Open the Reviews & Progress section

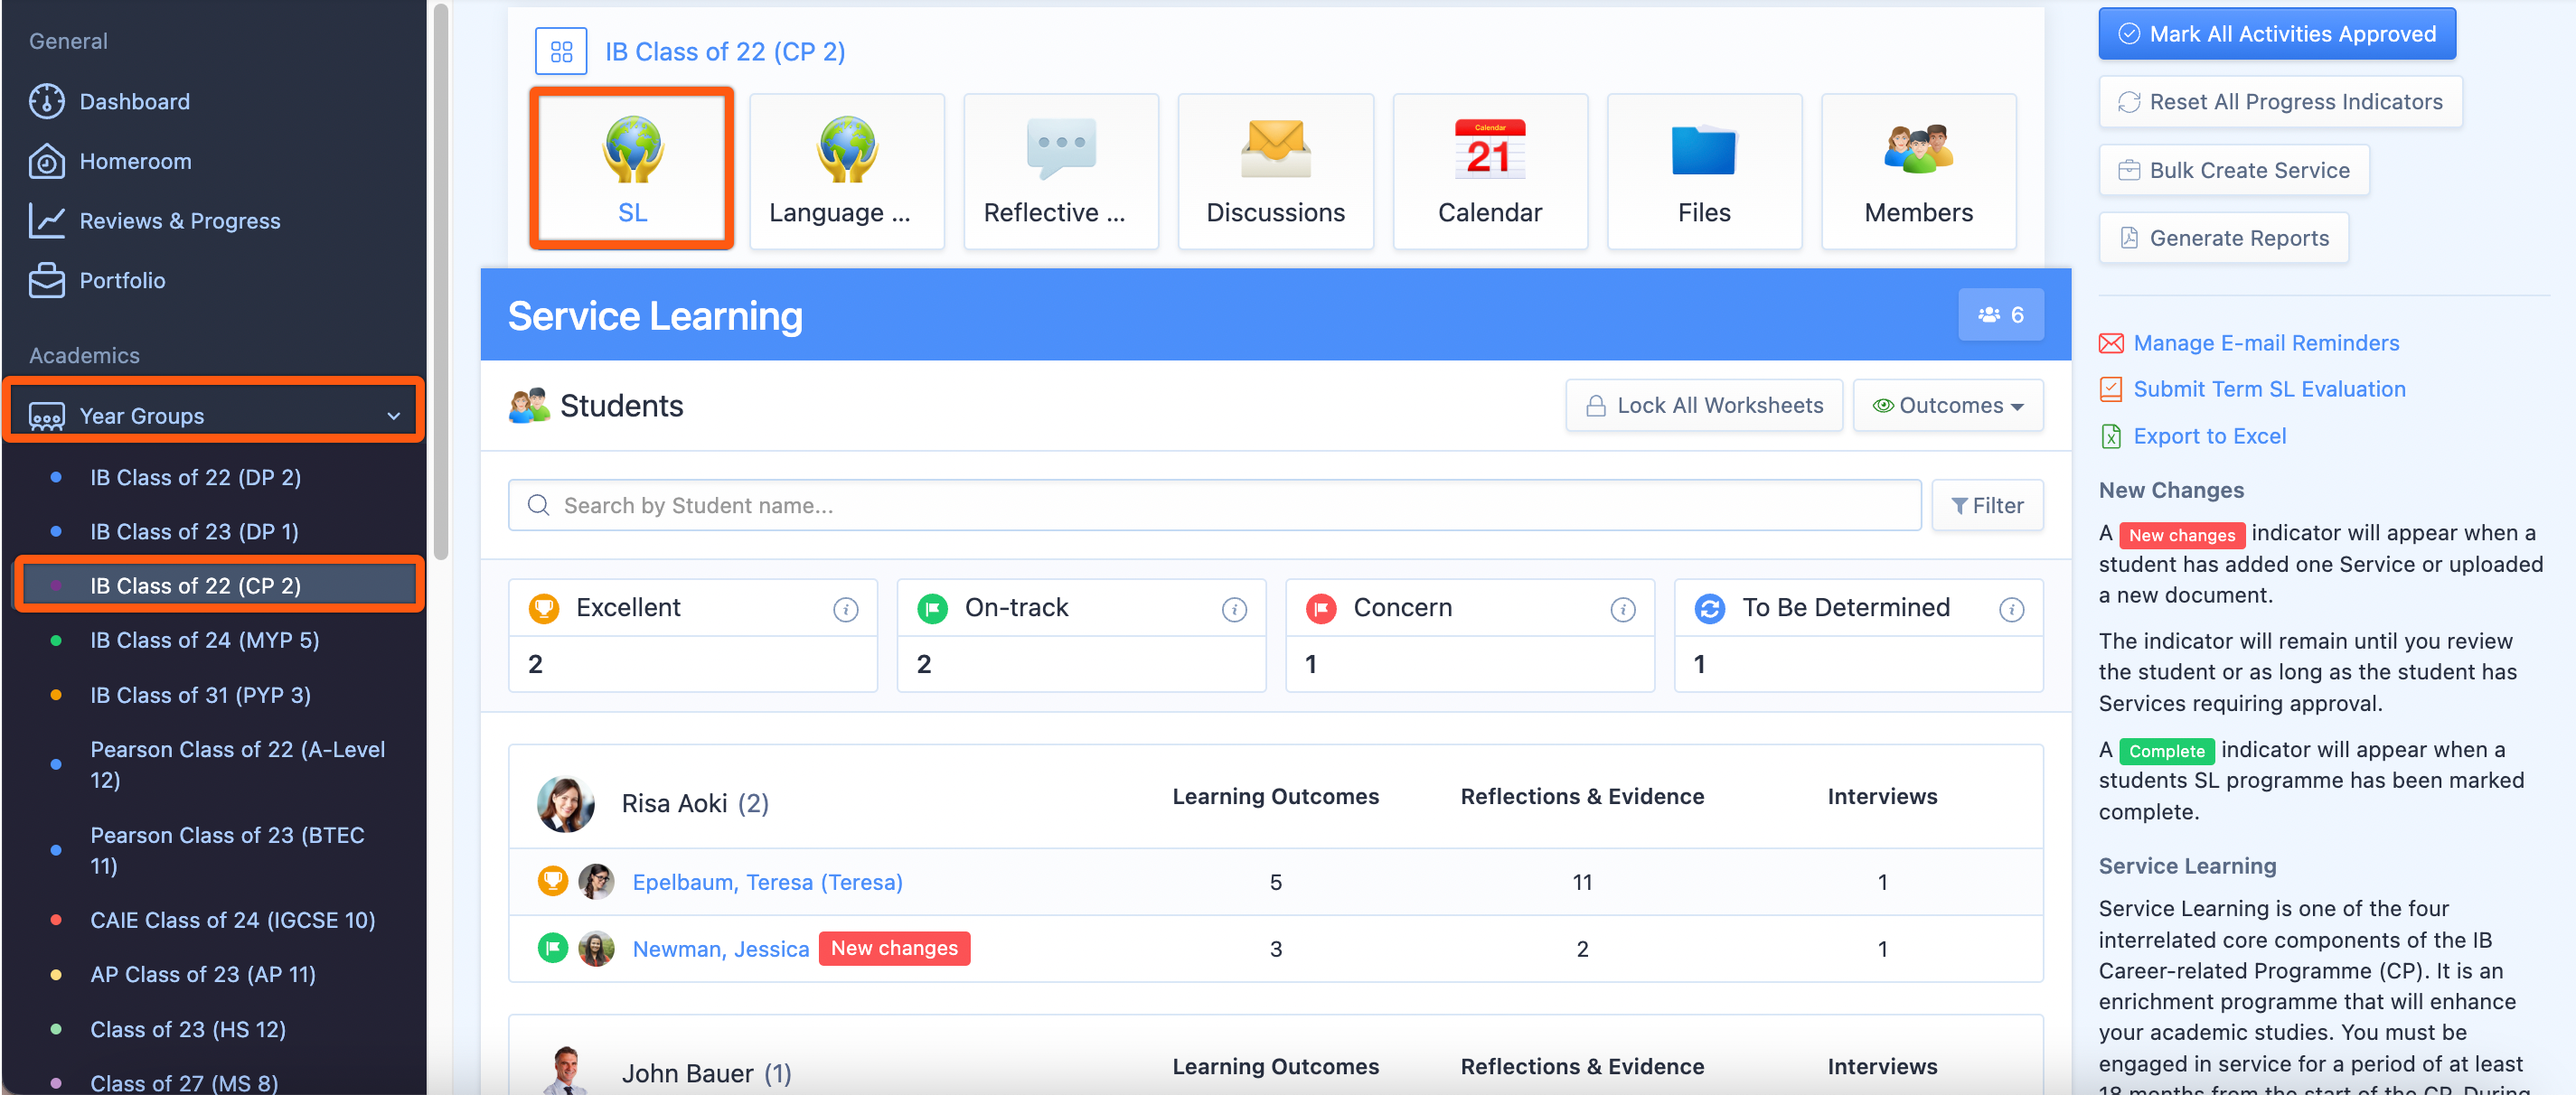tap(179, 220)
